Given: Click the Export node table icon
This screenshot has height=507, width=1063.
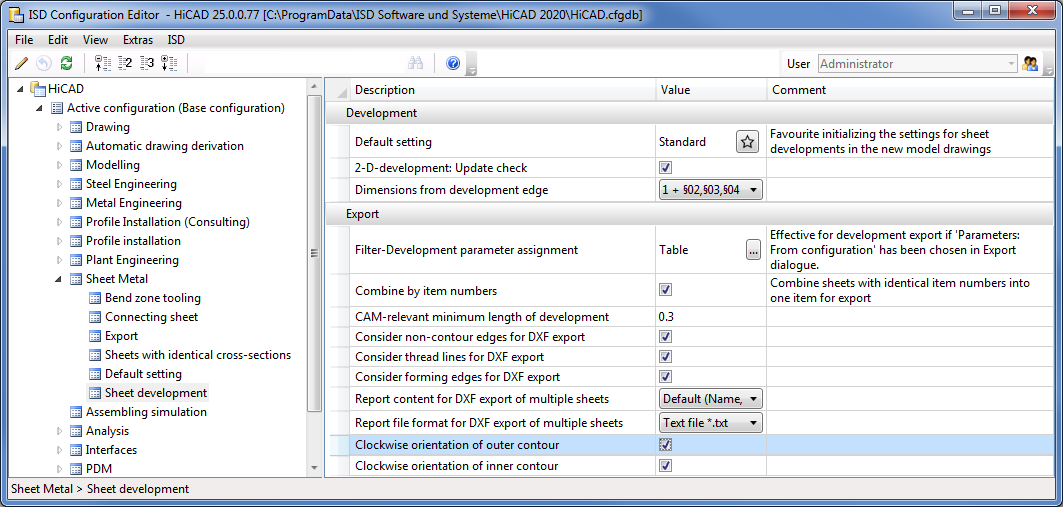Looking at the screenshot, I should 95,336.
